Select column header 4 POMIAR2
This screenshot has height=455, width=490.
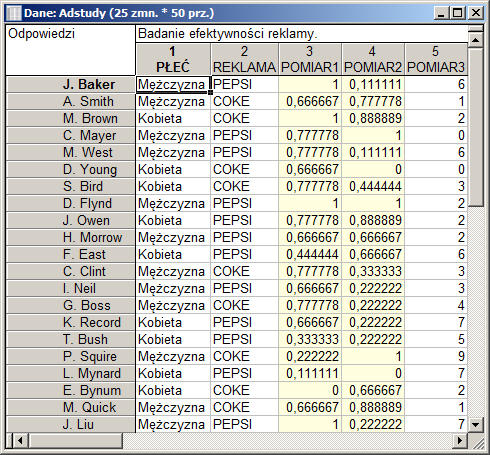pos(373,59)
